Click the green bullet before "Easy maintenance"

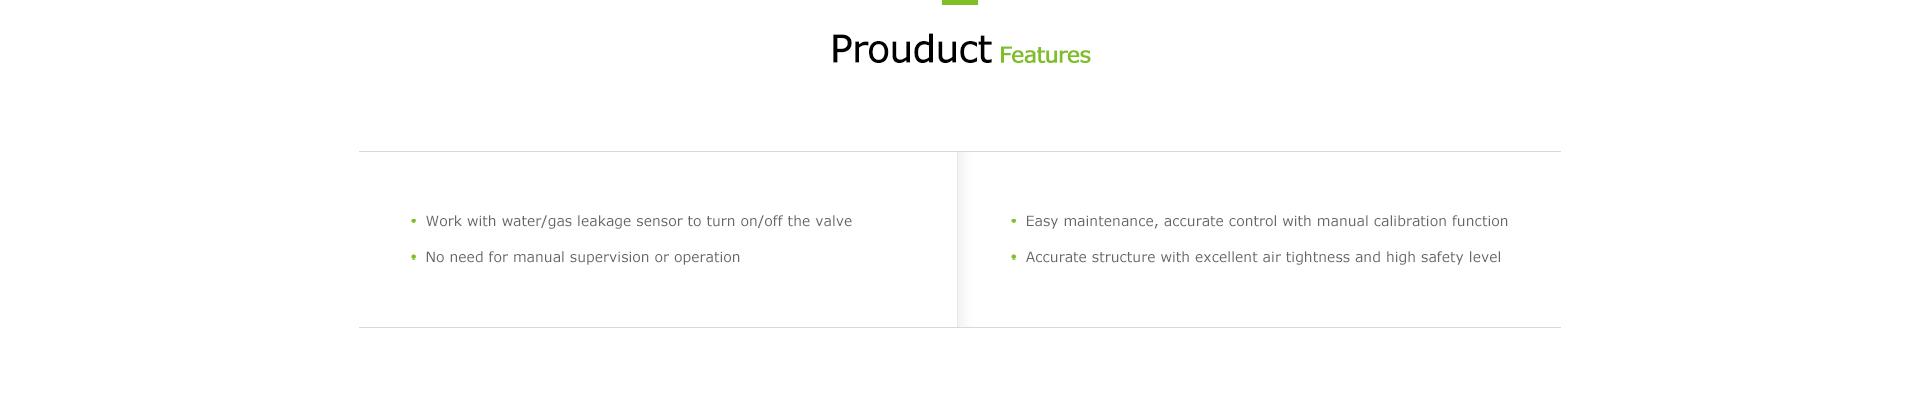[1013, 221]
